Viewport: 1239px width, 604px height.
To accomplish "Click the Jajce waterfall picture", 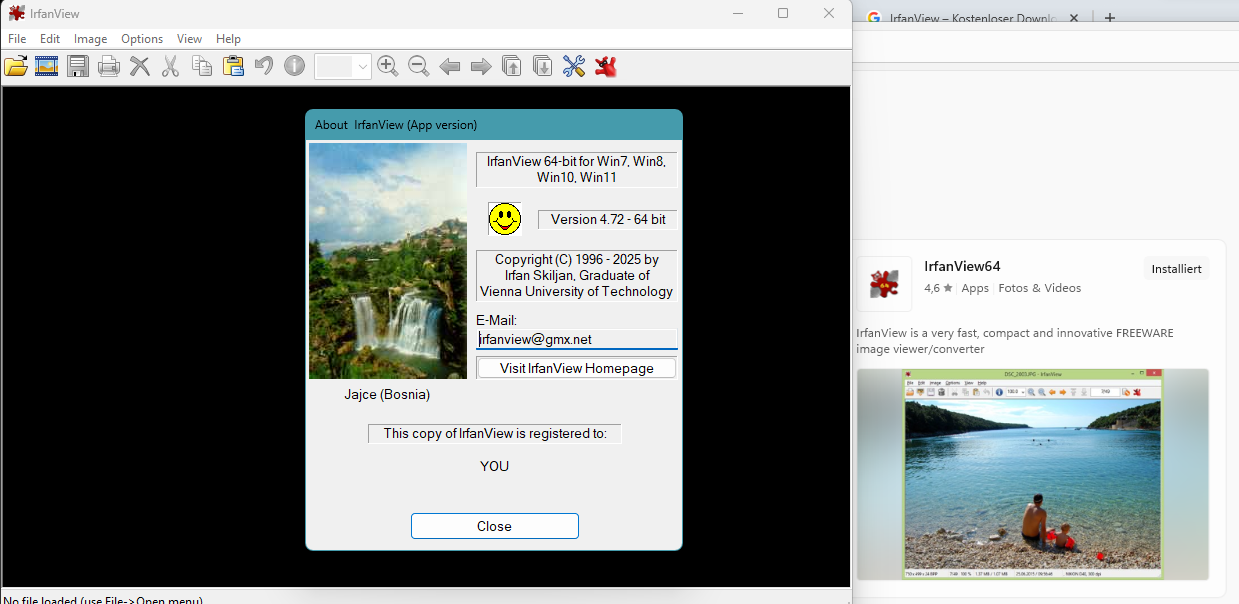I will (388, 261).
